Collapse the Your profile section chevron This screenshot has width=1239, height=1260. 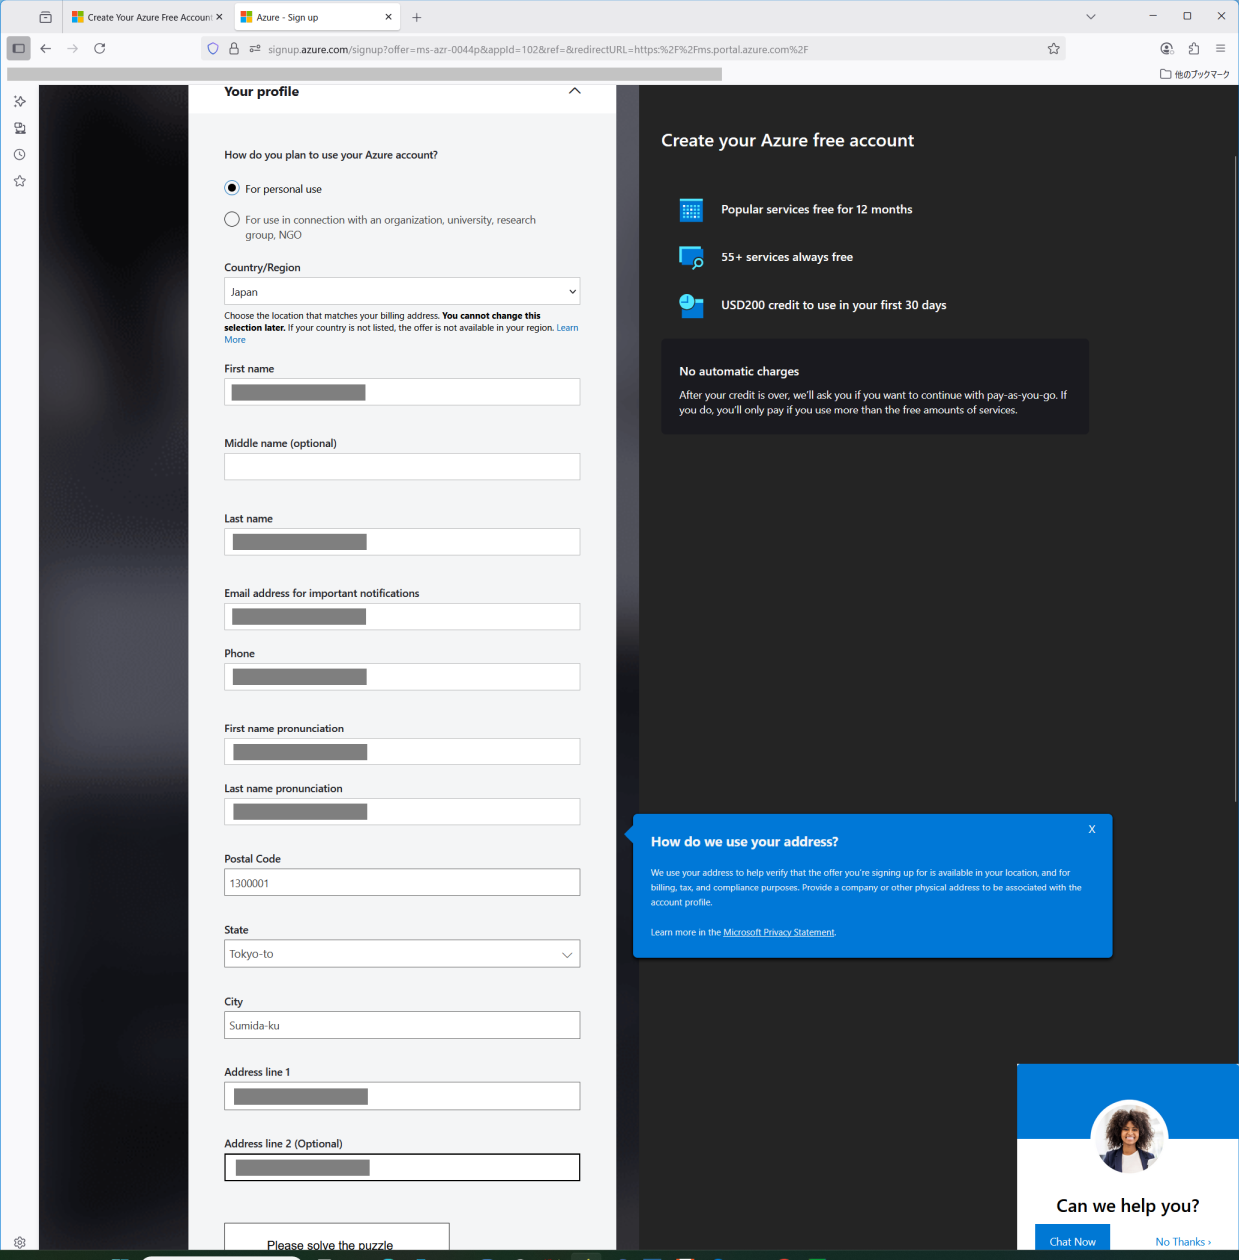point(574,91)
